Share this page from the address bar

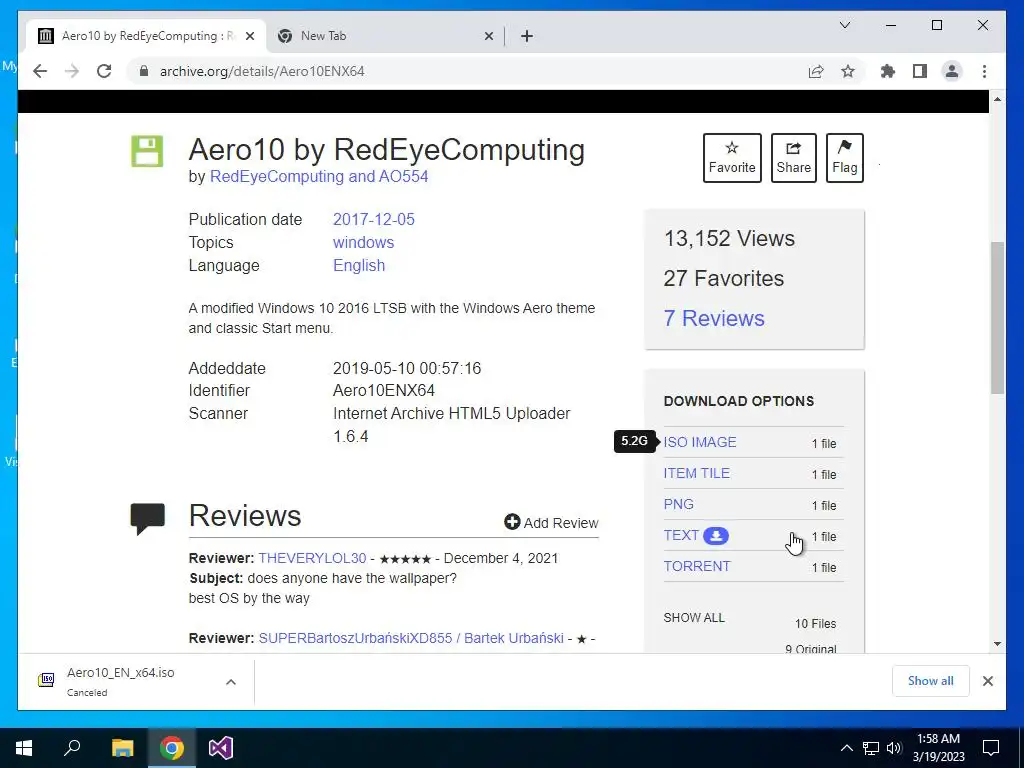point(816,71)
